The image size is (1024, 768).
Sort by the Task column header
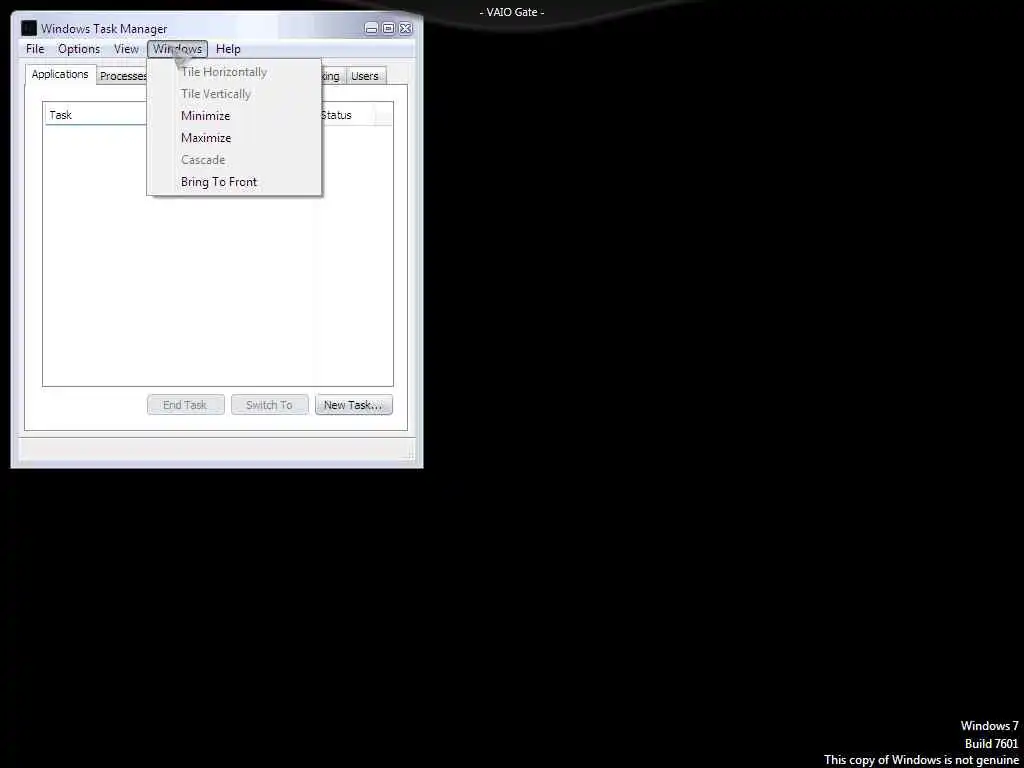(97, 116)
